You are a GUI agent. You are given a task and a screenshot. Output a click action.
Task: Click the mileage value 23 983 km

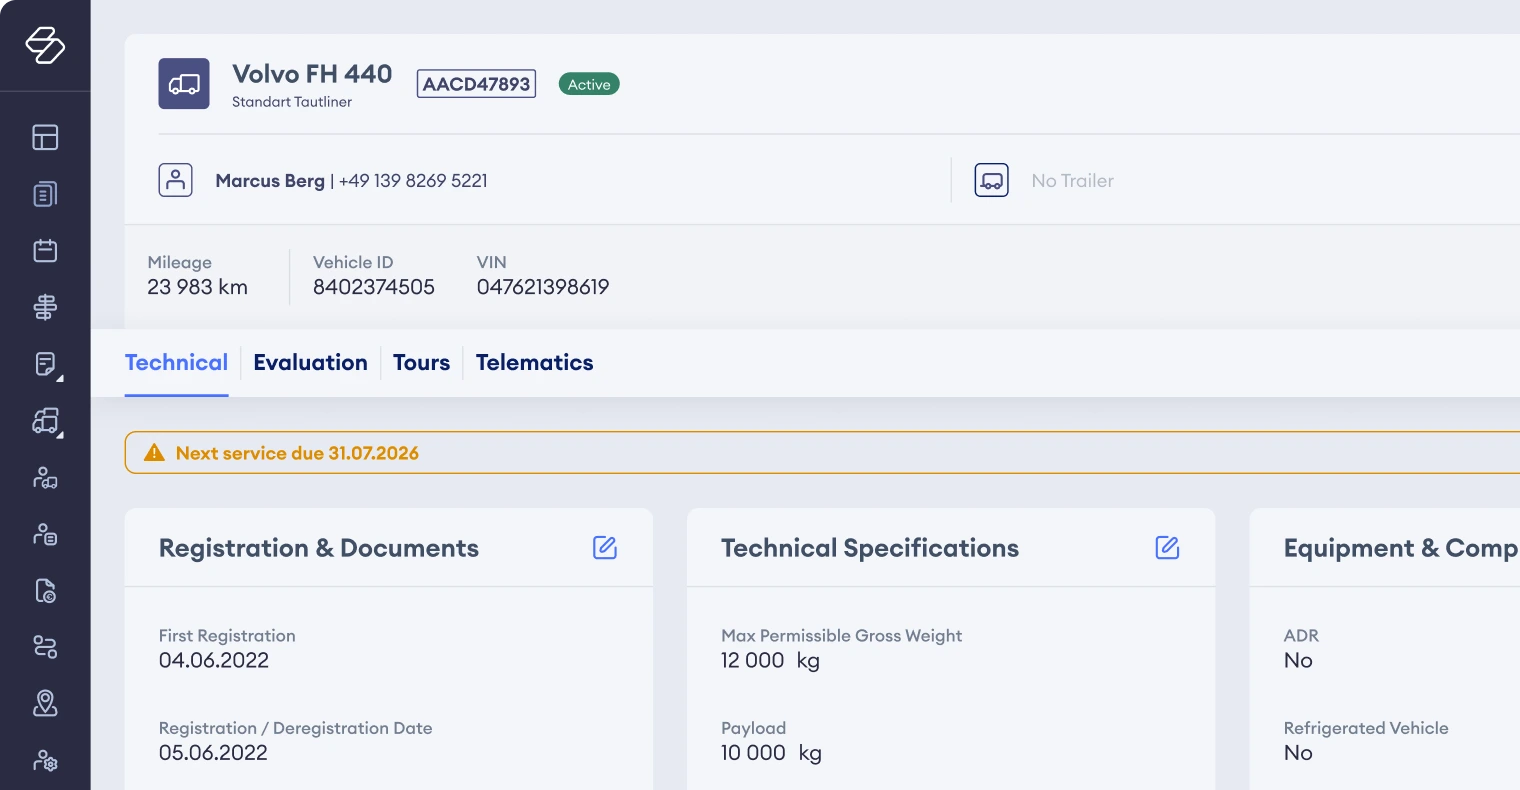[x=198, y=287]
